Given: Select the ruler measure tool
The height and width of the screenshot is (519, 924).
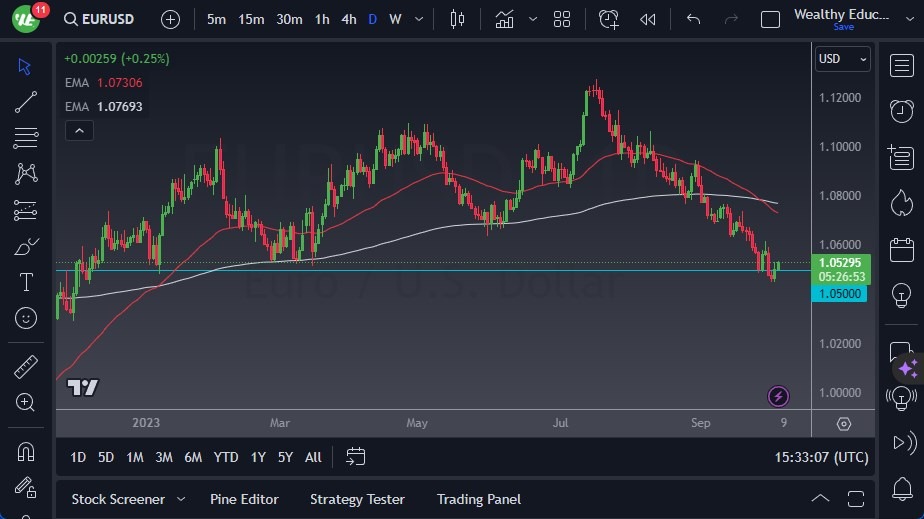Looking at the screenshot, I should pos(26,366).
